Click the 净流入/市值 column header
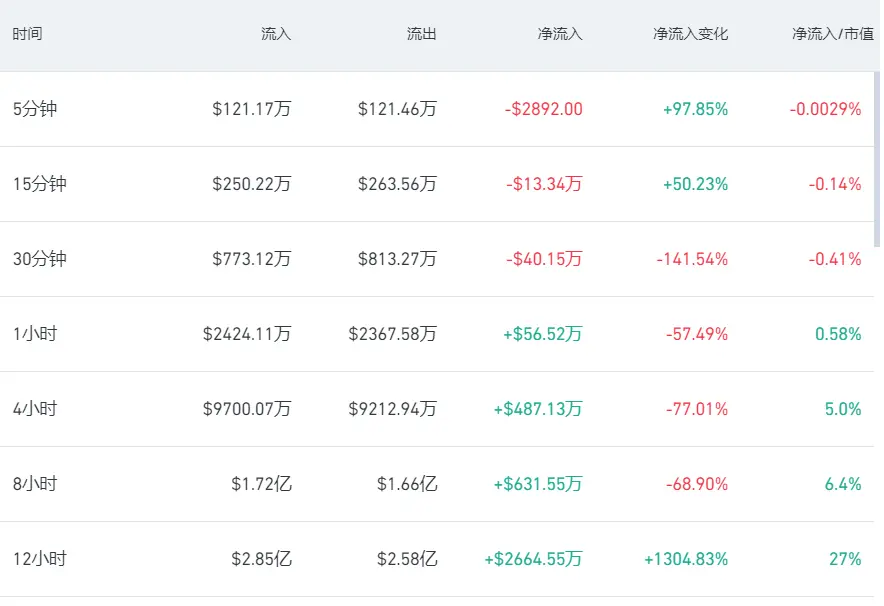The width and height of the screenshot is (884, 606). 833,34
